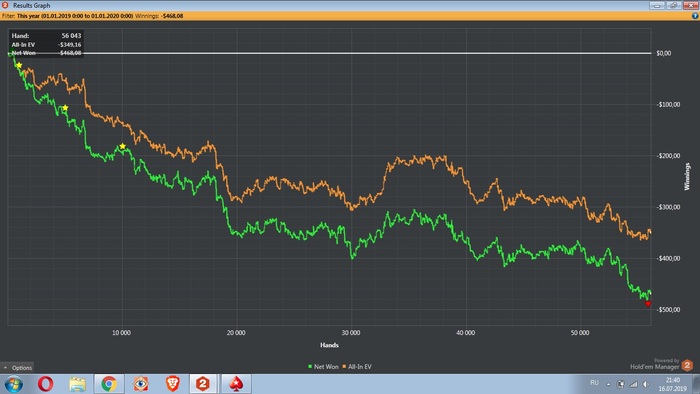Click the filter text This year date range
Image resolution: width=700 pixels, height=394 pixels.
point(75,16)
